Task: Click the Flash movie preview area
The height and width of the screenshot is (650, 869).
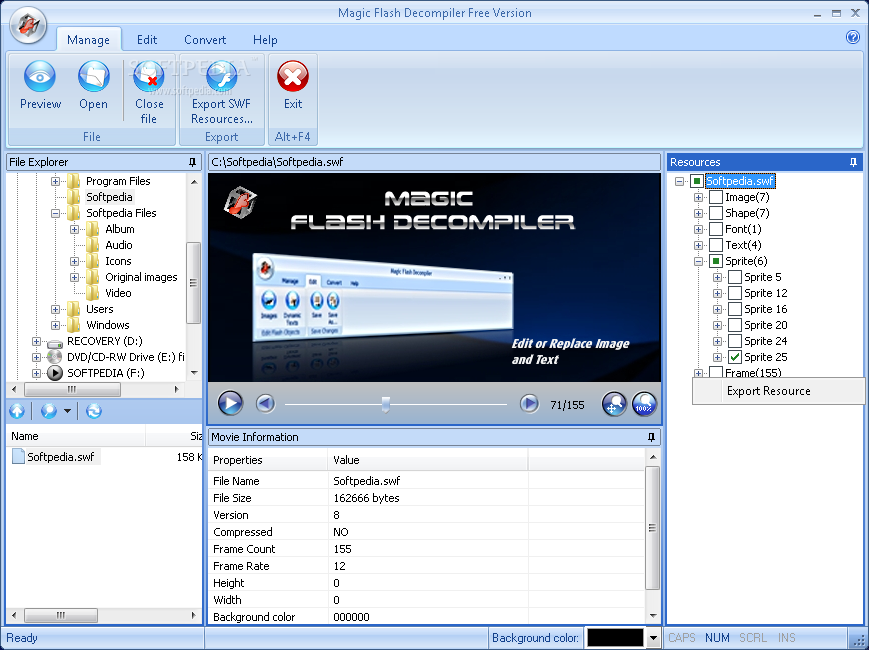Action: pyautogui.click(x=434, y=277)
